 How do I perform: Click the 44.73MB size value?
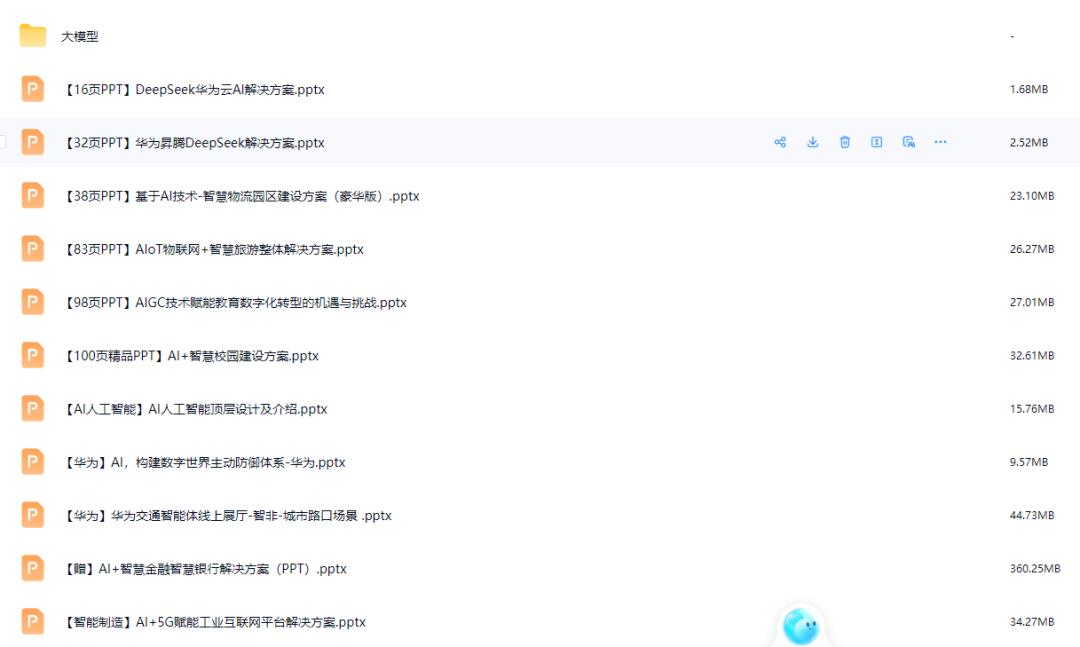coord(1032,515)
